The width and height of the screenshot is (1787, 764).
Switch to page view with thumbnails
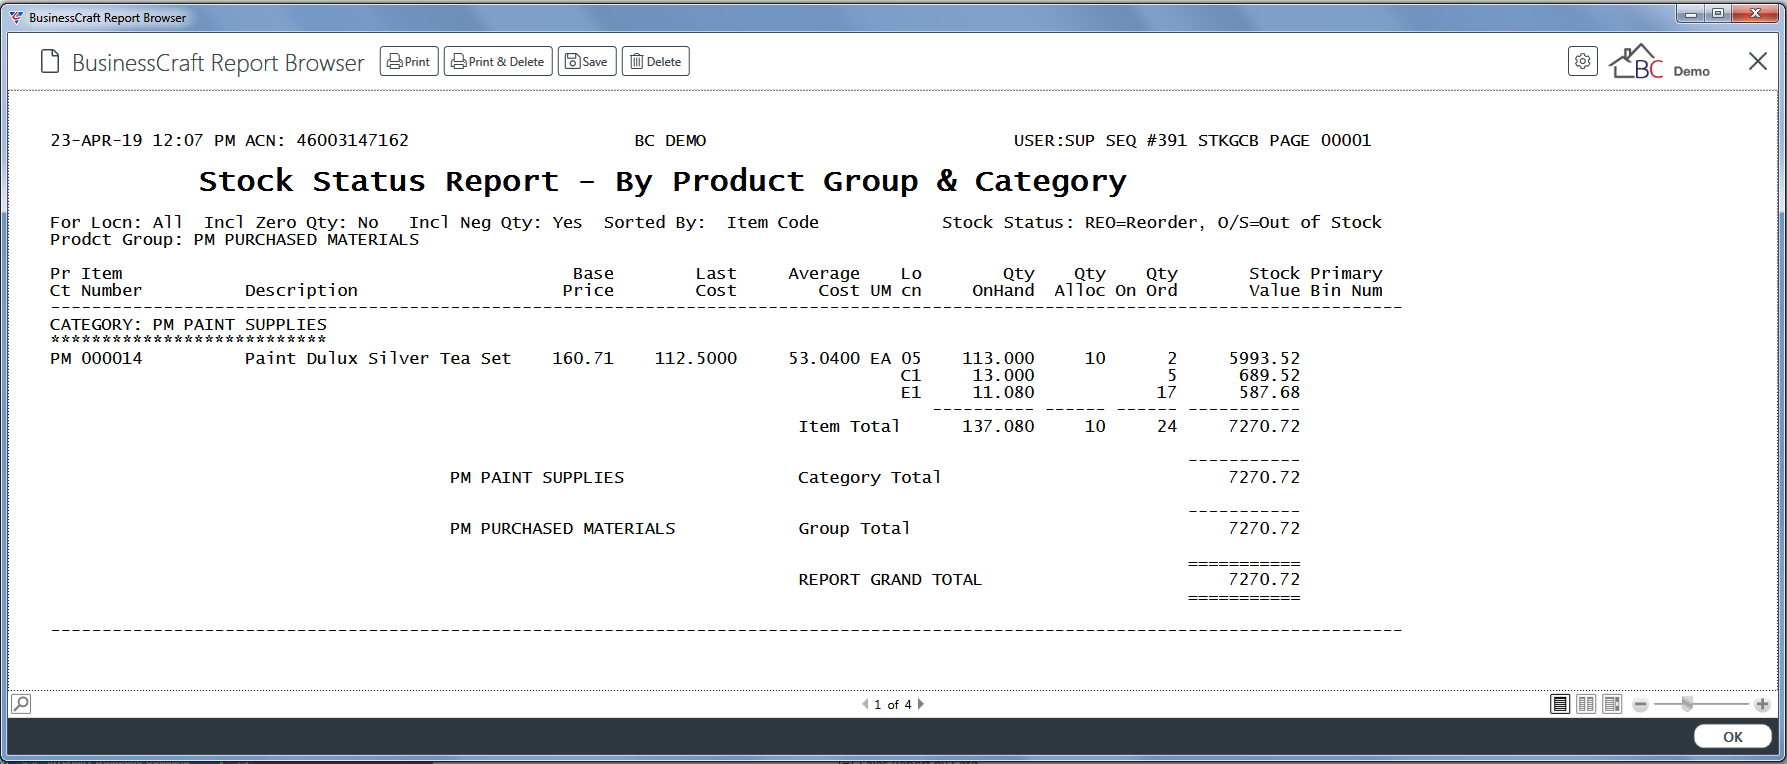click(x=1612, y=704)
